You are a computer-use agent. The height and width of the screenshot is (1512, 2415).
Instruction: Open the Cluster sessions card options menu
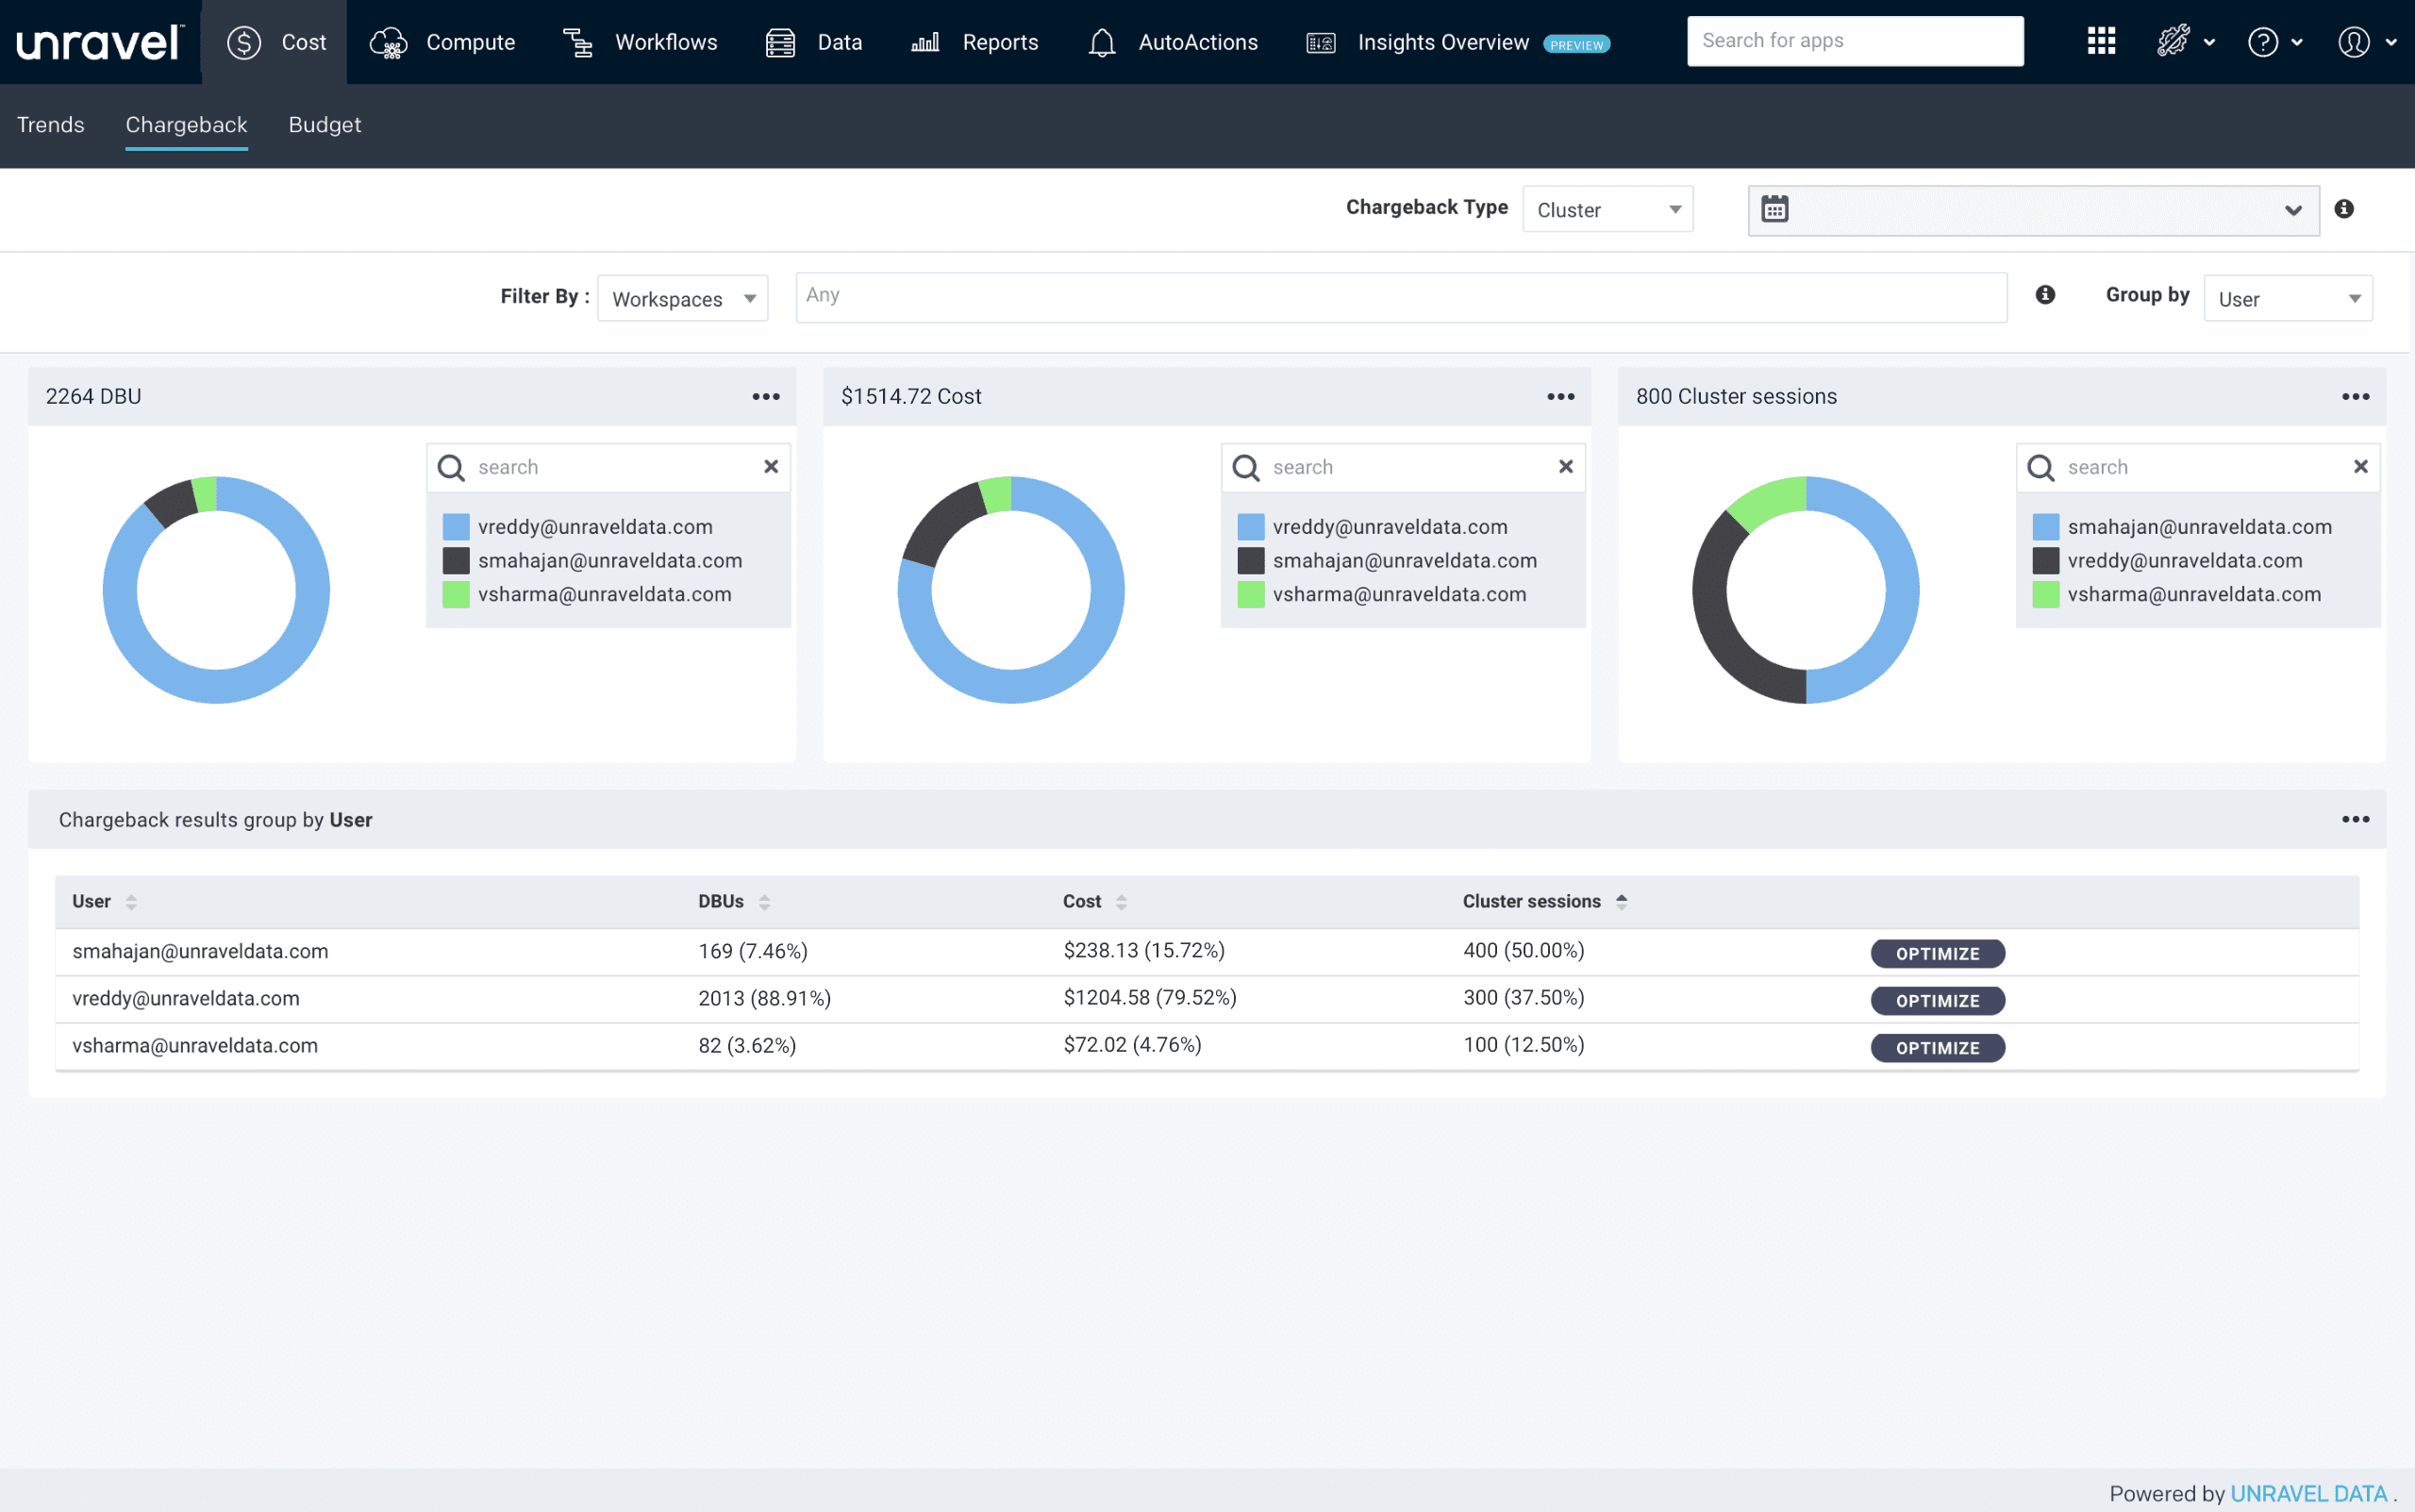click(x=2355, y=397)
